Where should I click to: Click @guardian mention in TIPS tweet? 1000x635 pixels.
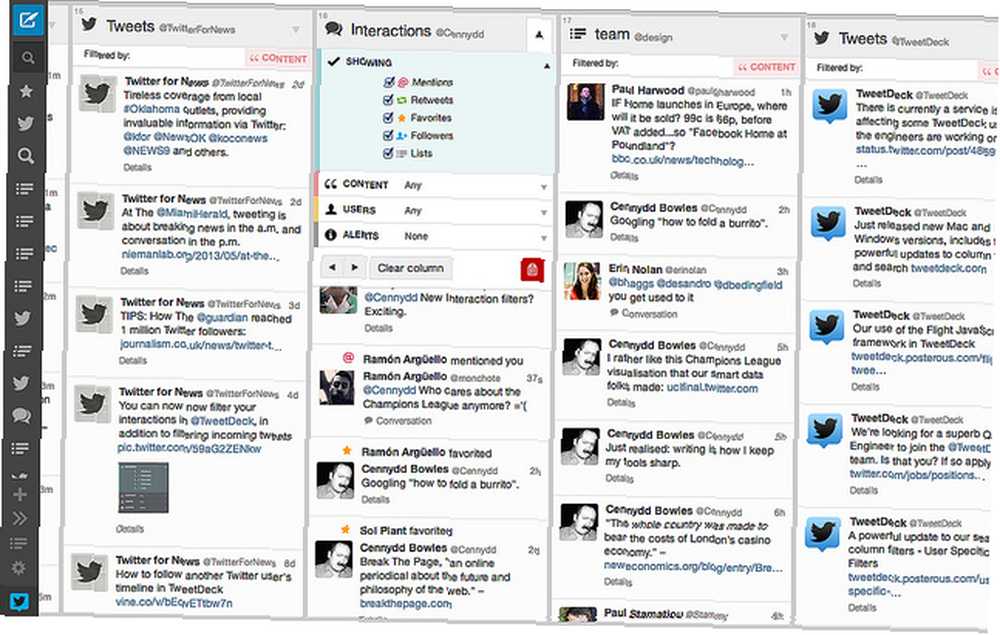[222, 317]
